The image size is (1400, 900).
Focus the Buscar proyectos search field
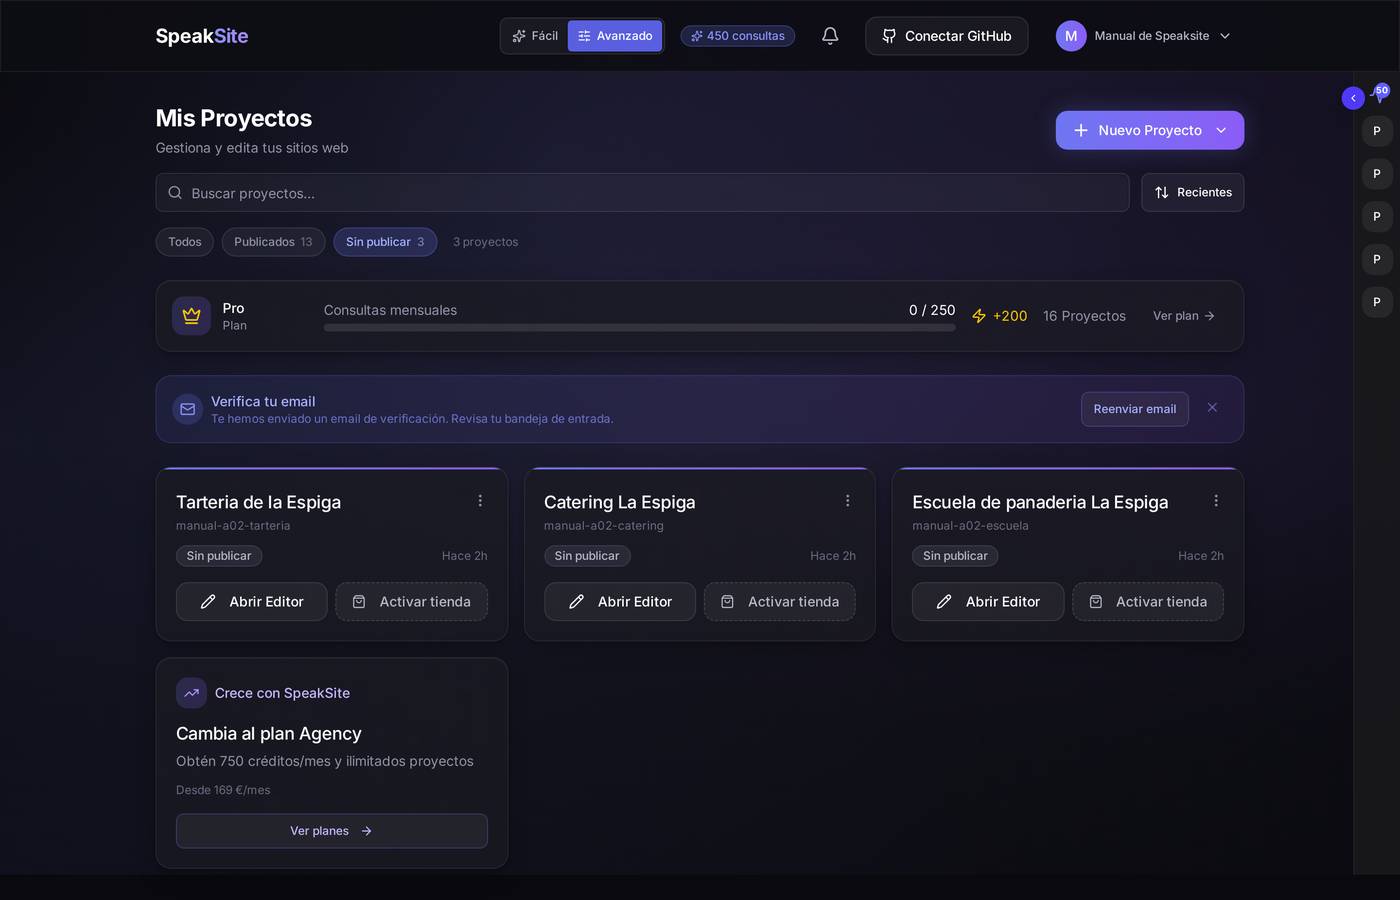click(x=642, y=192)
